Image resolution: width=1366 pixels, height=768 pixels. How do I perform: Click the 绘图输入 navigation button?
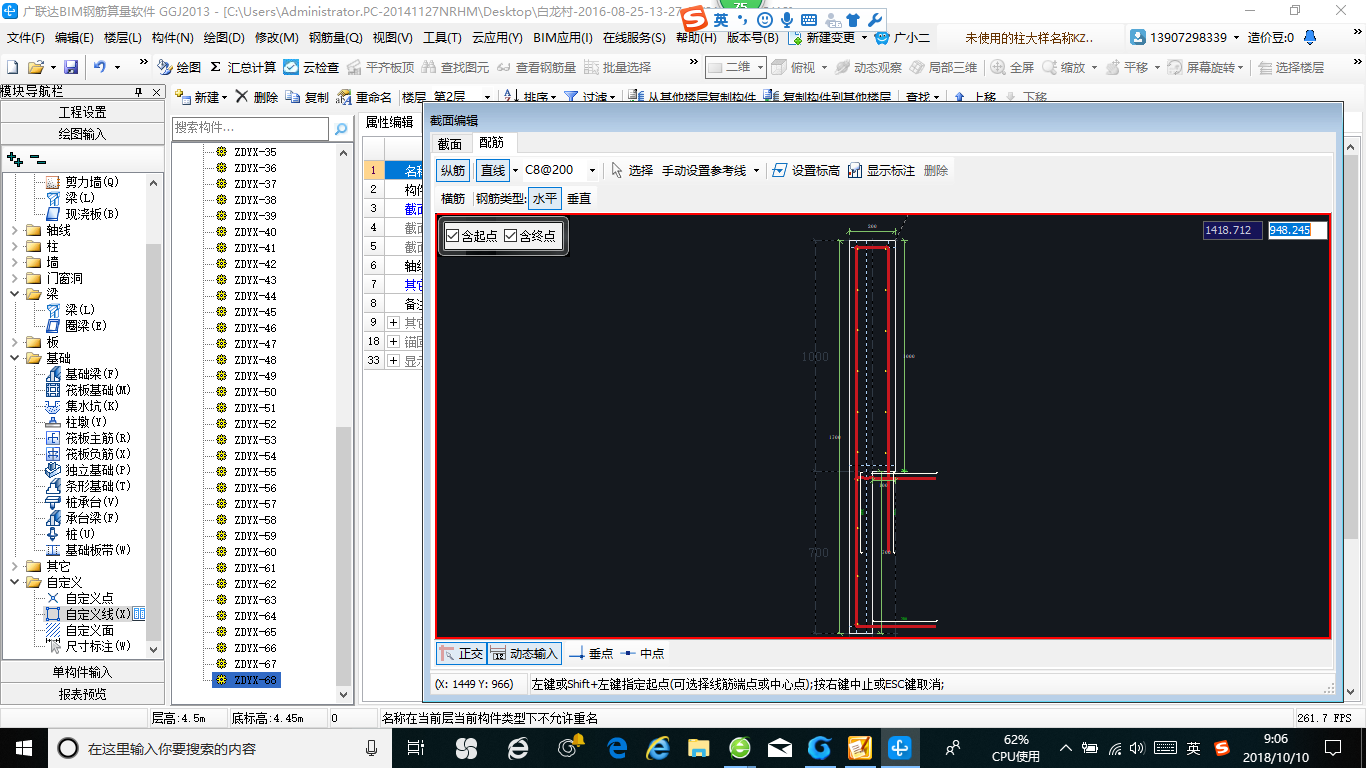(83, 134)
